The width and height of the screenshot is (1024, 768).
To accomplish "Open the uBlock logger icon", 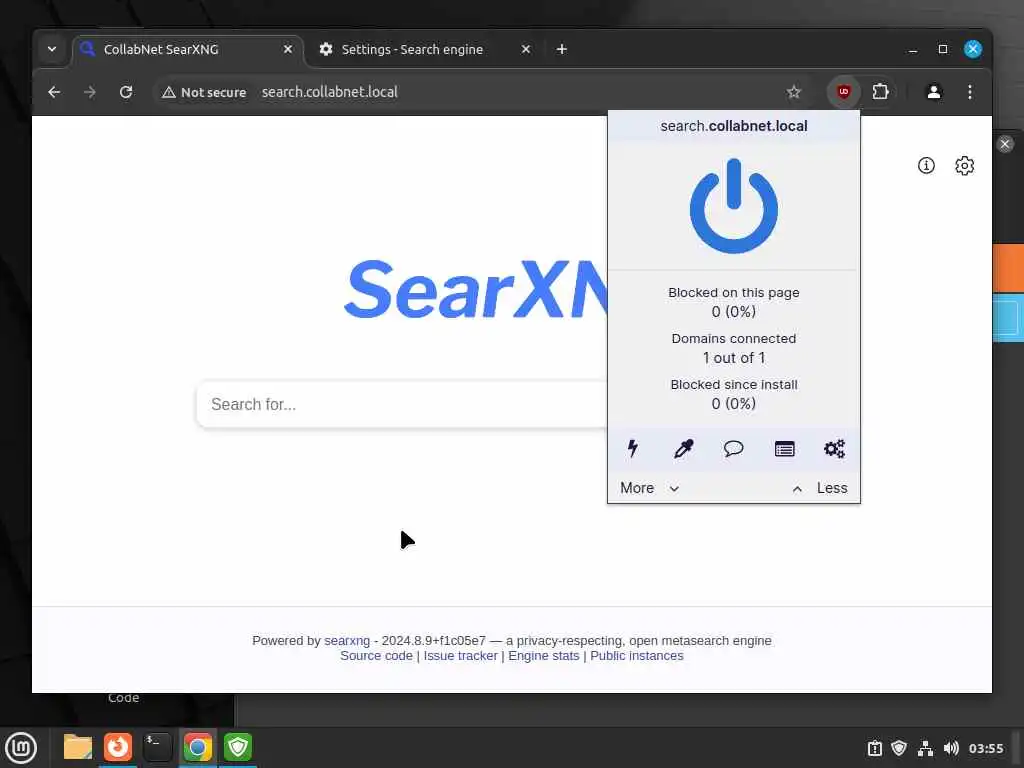I will coord(784,449).
